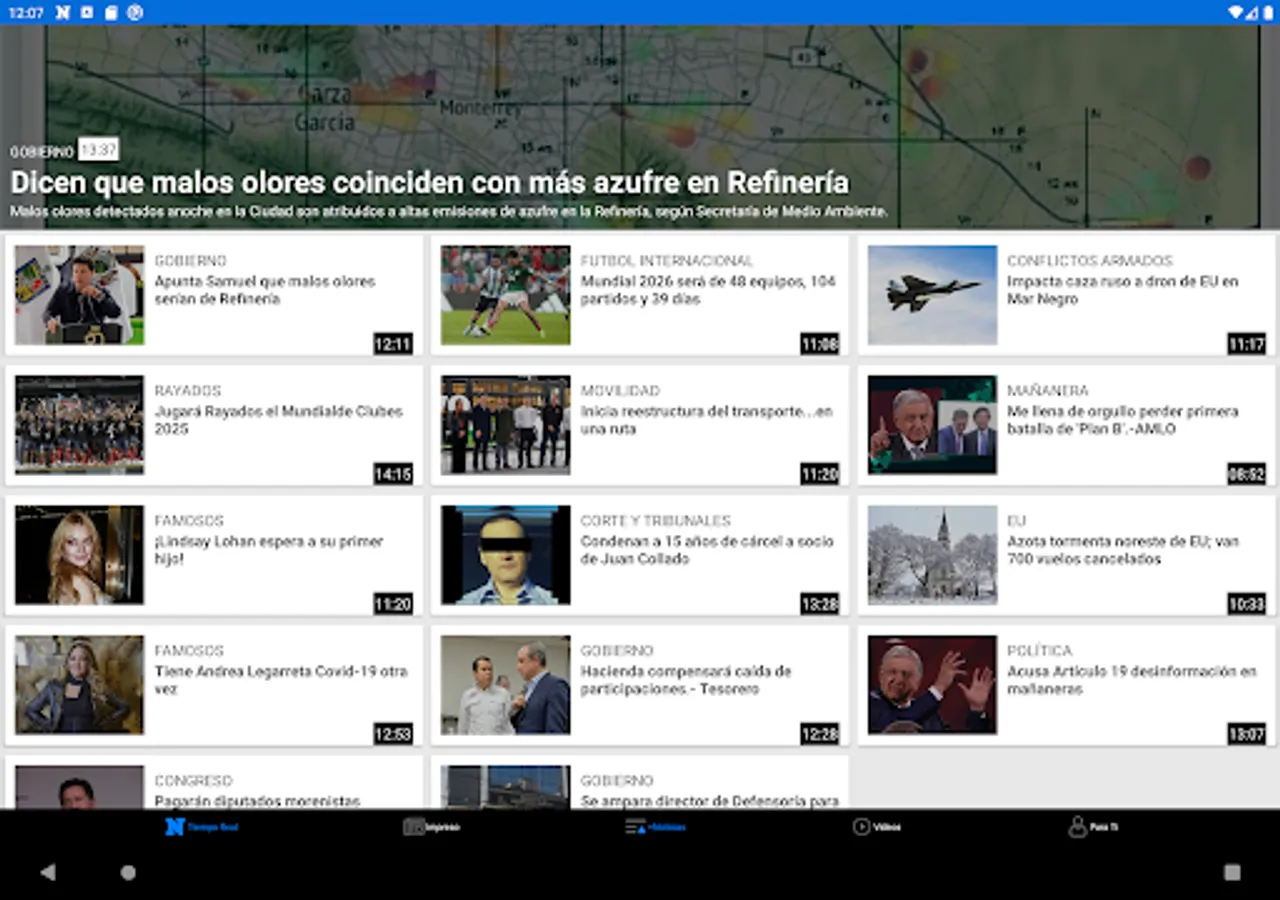Open Lindsay Lohan article thumbnail
The image size is (1280, 900).
[x=79, y=555]
